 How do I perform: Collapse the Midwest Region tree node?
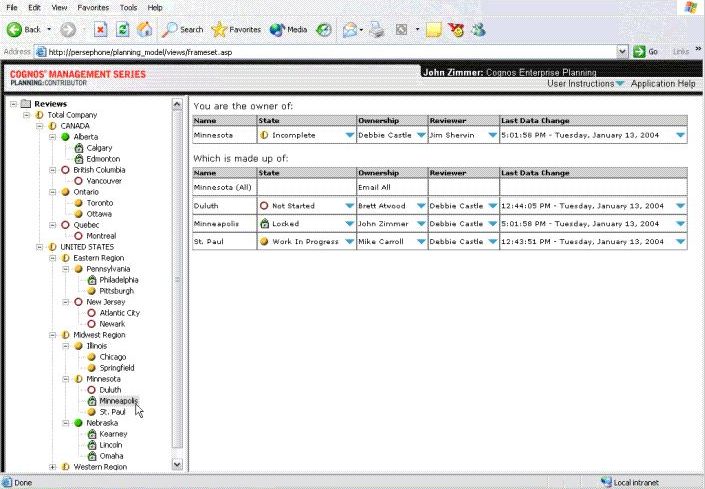53,335
